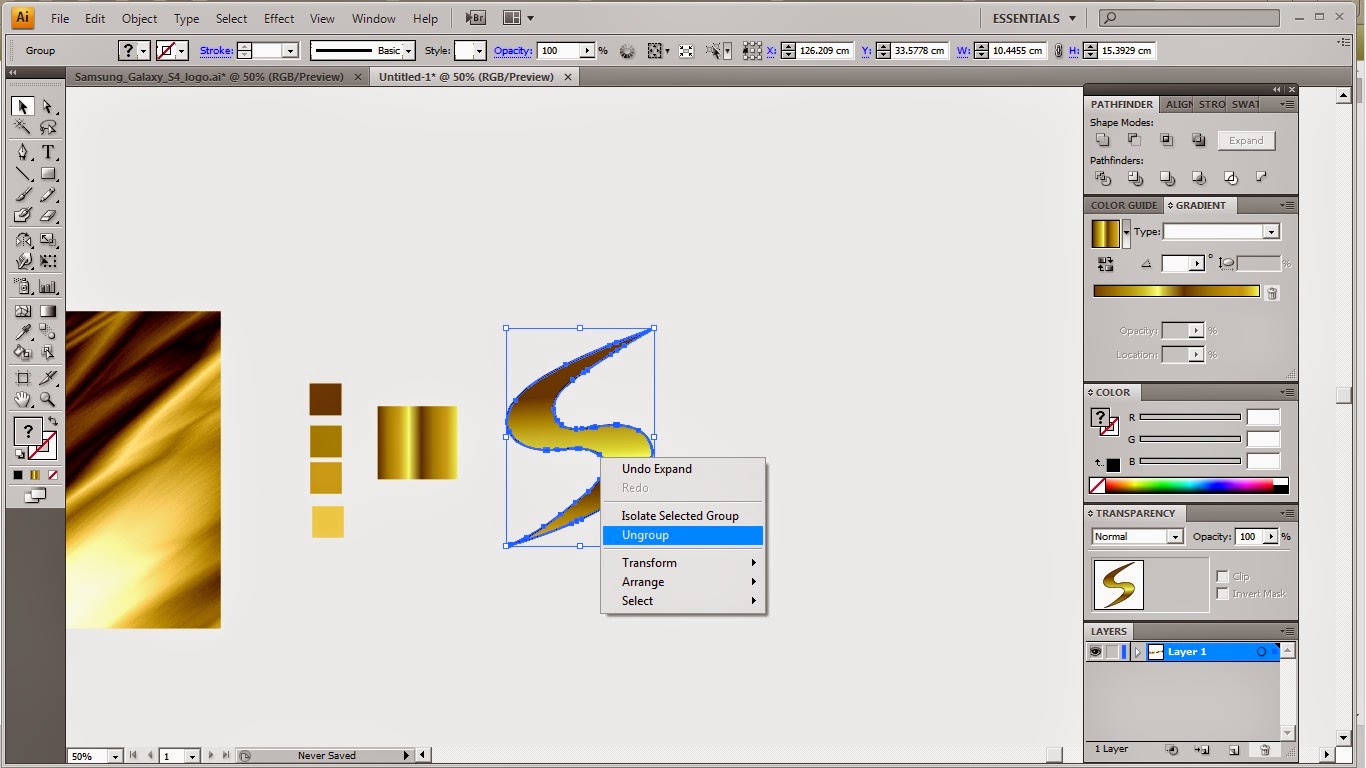1366x768 pixels.
Task: Set Gradient mode below fill box
Action: pyautogui.click(x=35, y=475)
